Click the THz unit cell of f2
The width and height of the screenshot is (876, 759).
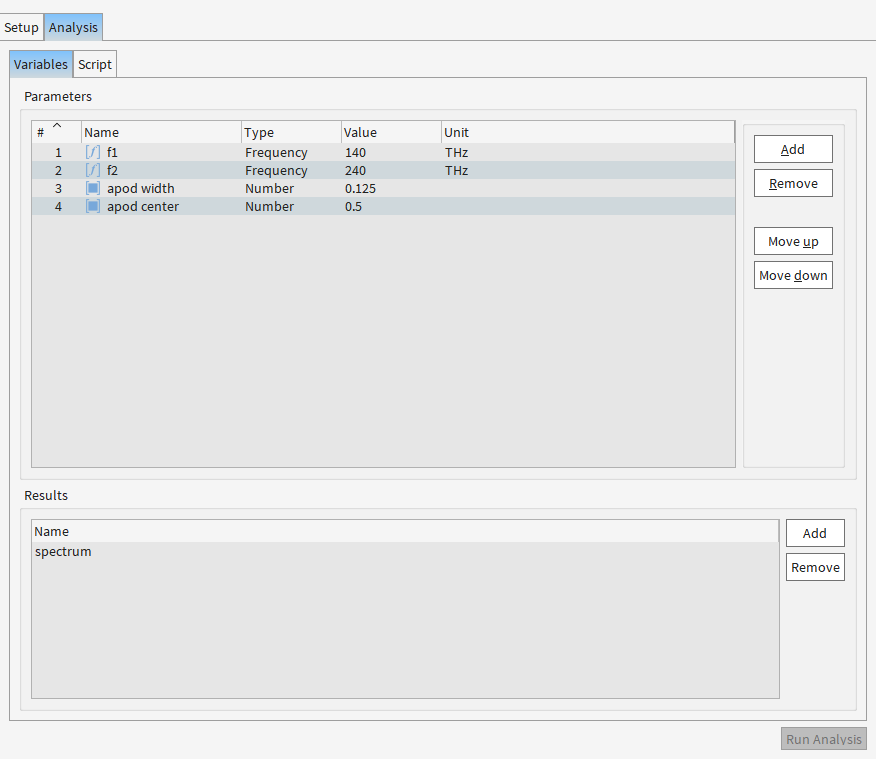(456, 170)
